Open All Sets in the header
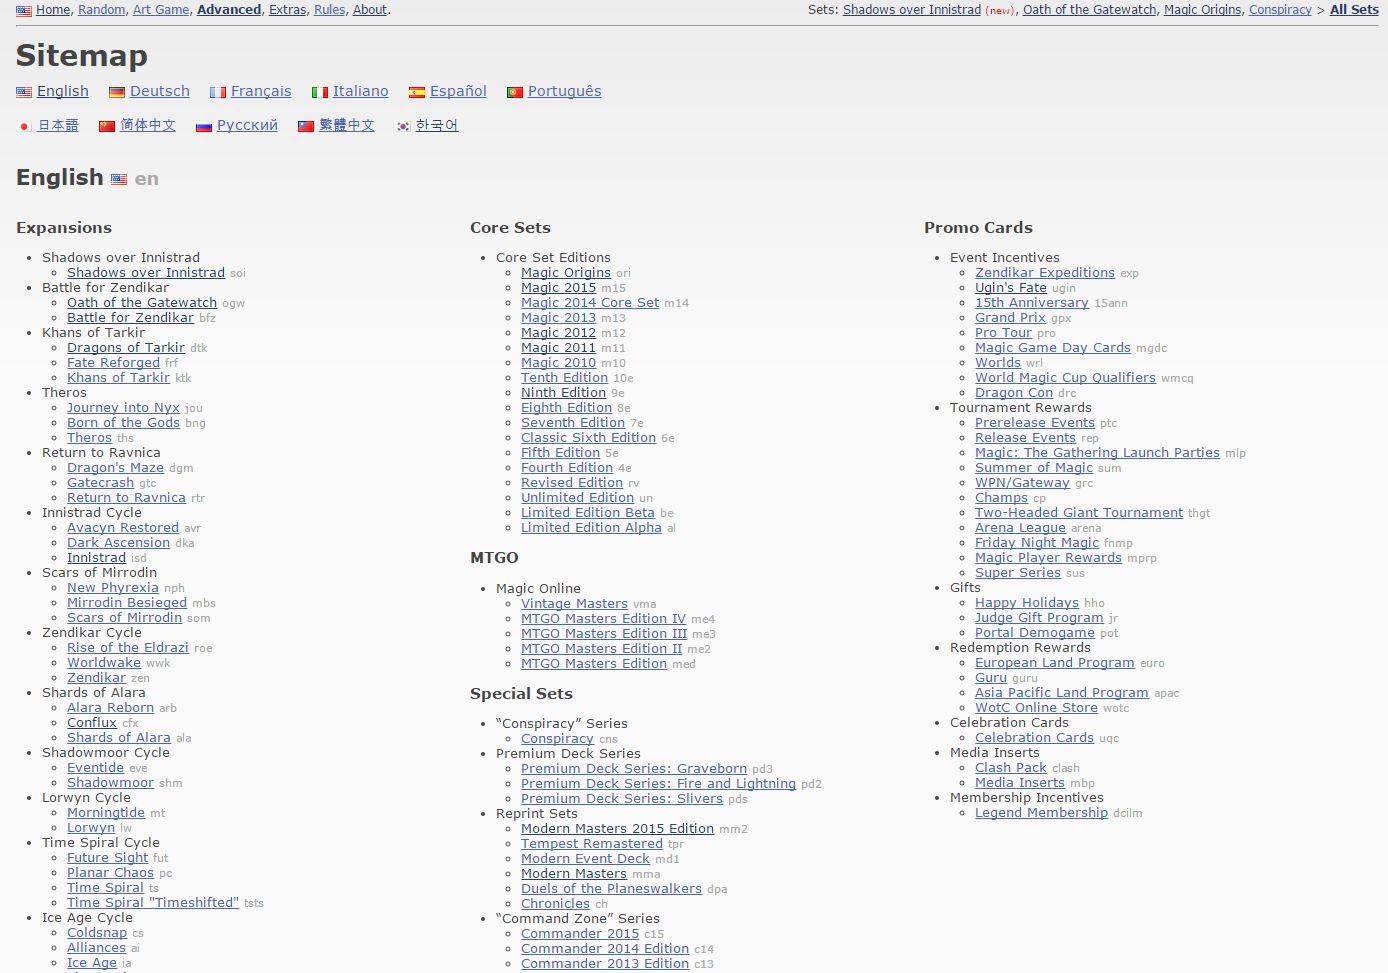Viewport: 1388px width, 973px height. pos(1354,10)
